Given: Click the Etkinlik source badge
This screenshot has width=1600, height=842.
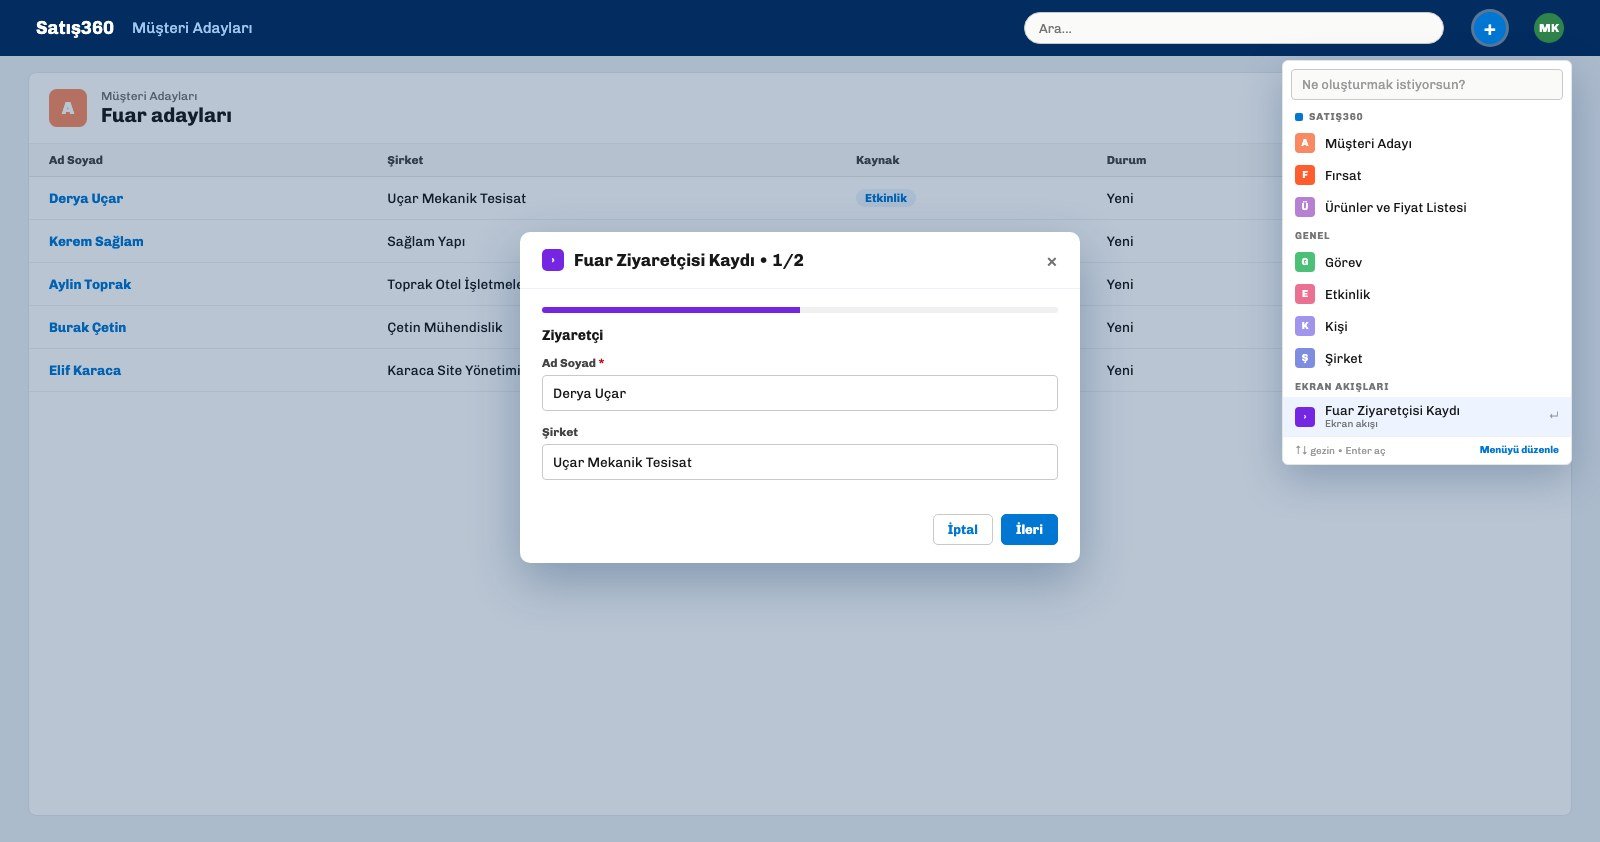Looking at the screenshot, I should coord(886,198).
